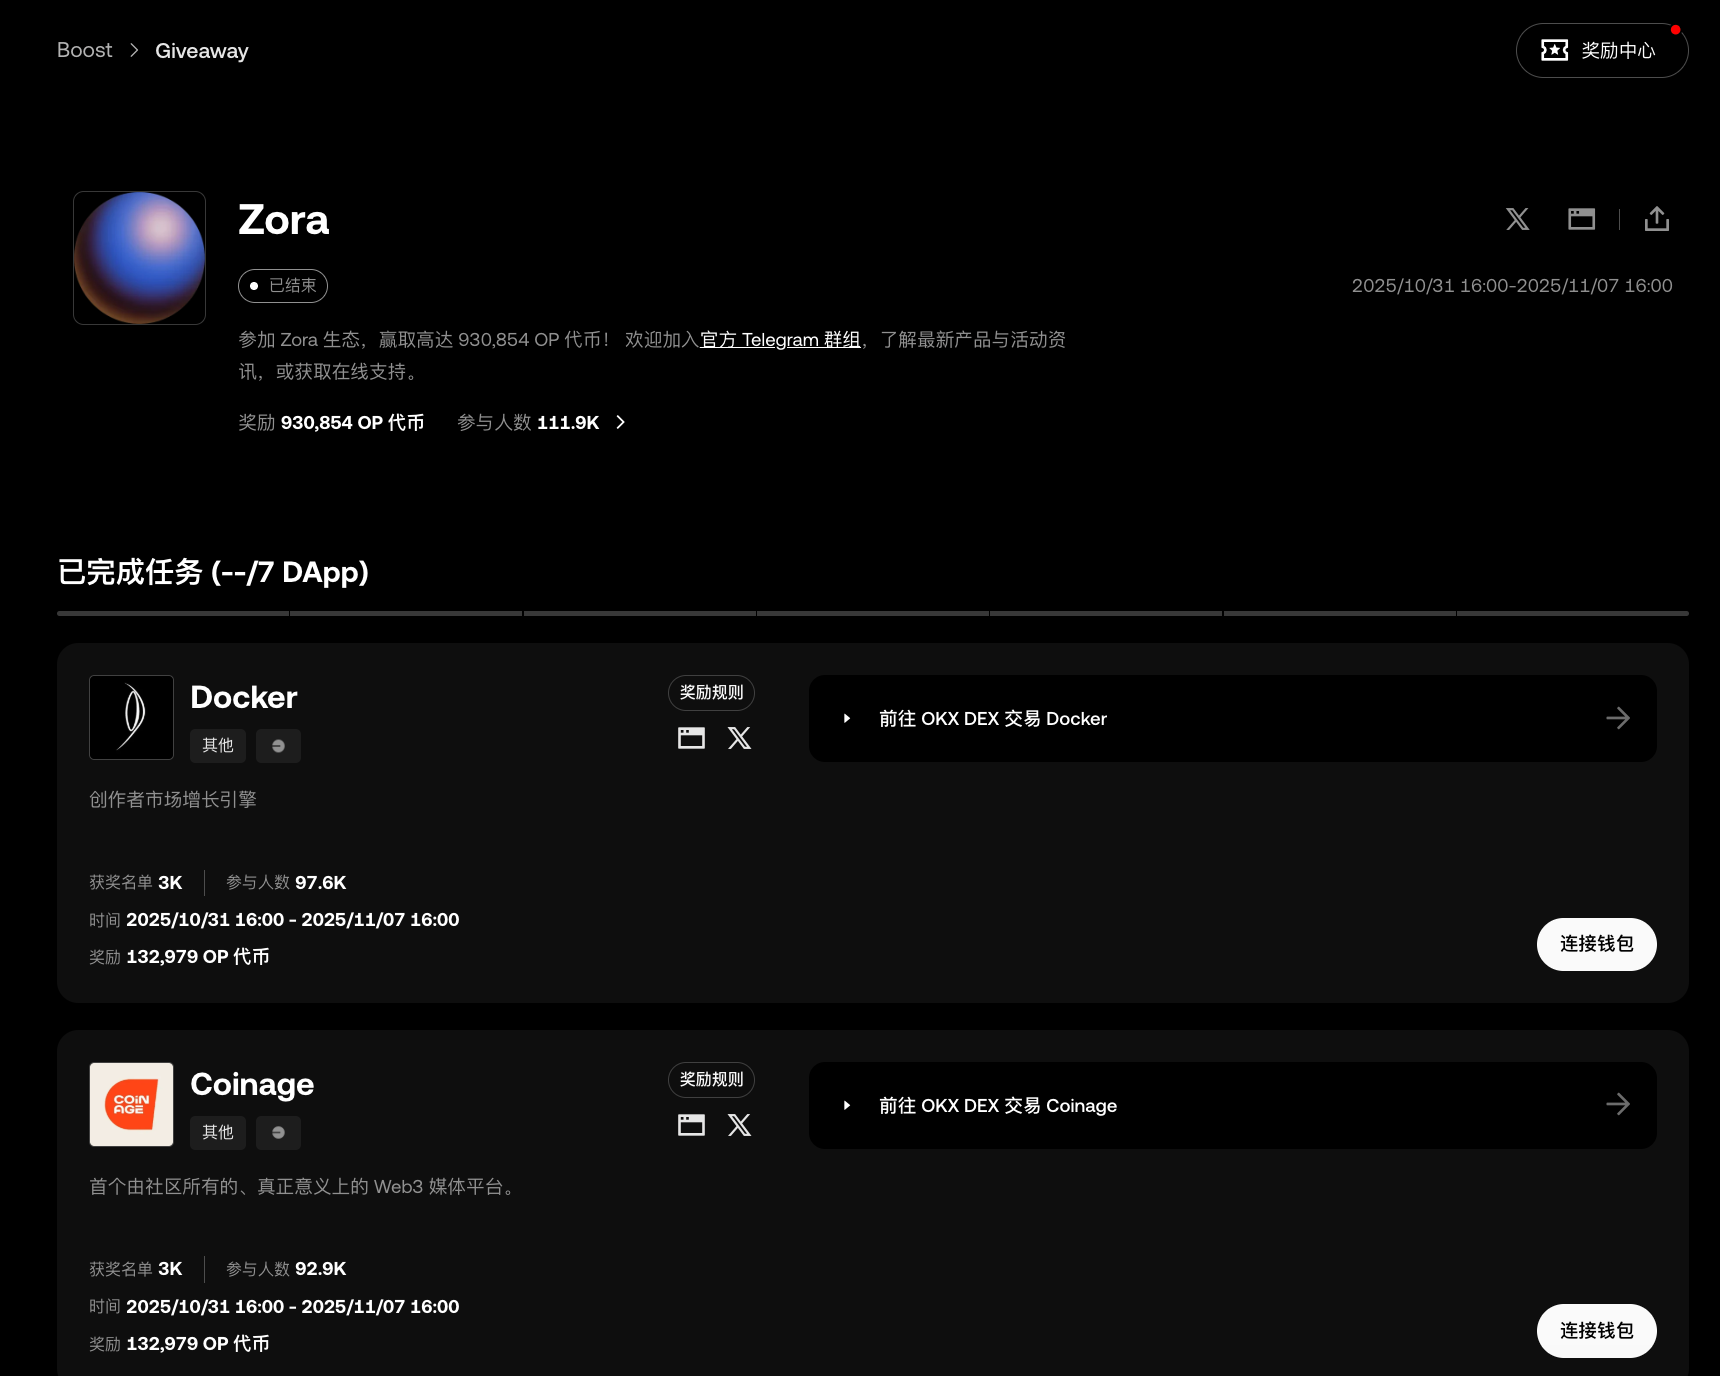Viewport: 1720px width, 1376px height.
Task: Open Coinage's website icon
Action: 691,1125
